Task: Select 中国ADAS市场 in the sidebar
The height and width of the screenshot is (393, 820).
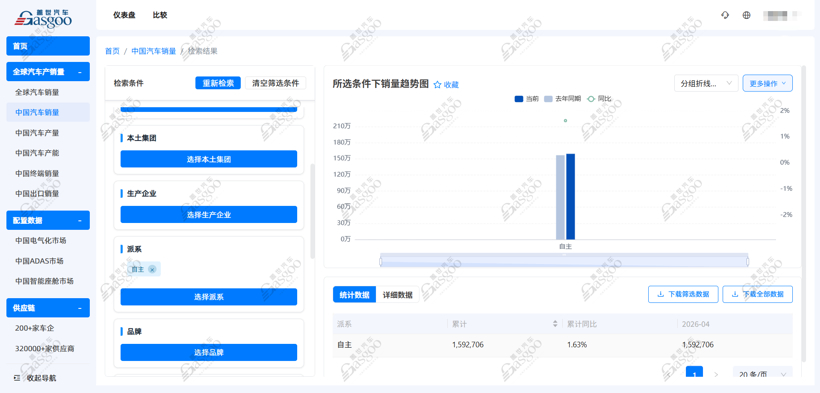Action: pos(48,261)
